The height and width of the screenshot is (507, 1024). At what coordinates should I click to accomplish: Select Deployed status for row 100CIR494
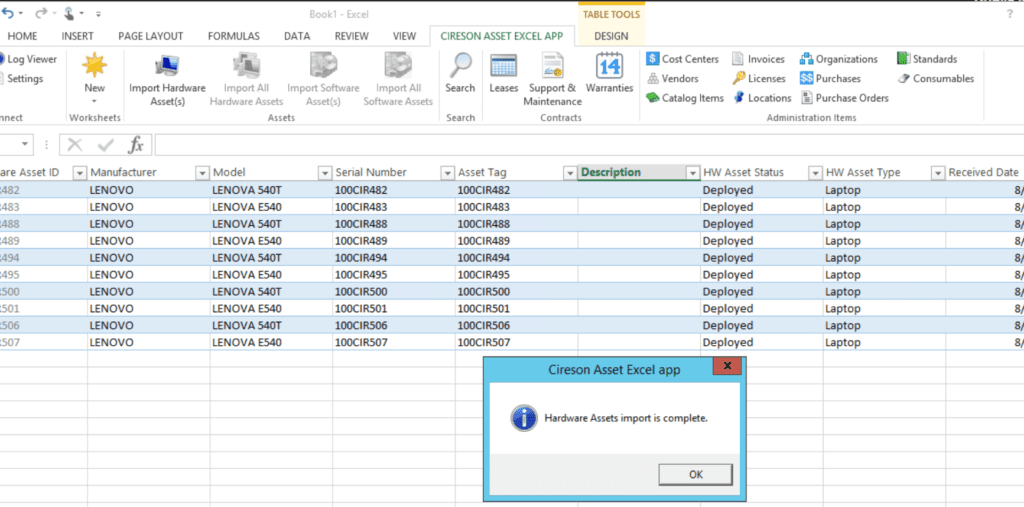pyautogui.click(x=761, y=257)
